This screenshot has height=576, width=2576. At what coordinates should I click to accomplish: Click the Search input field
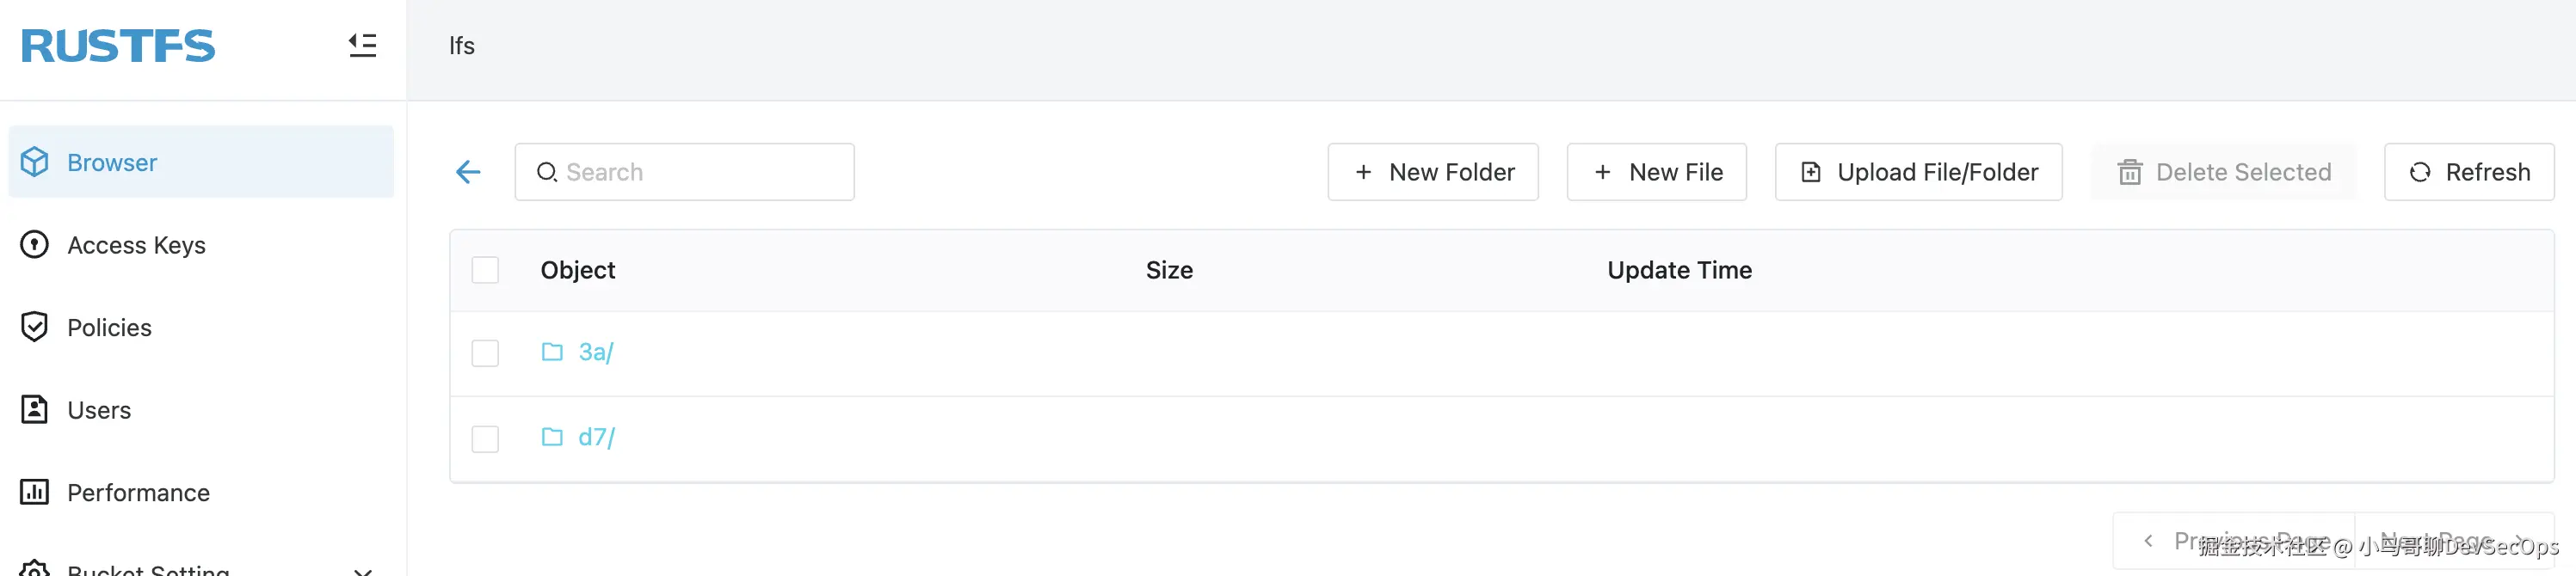click(x=685, y=172)
